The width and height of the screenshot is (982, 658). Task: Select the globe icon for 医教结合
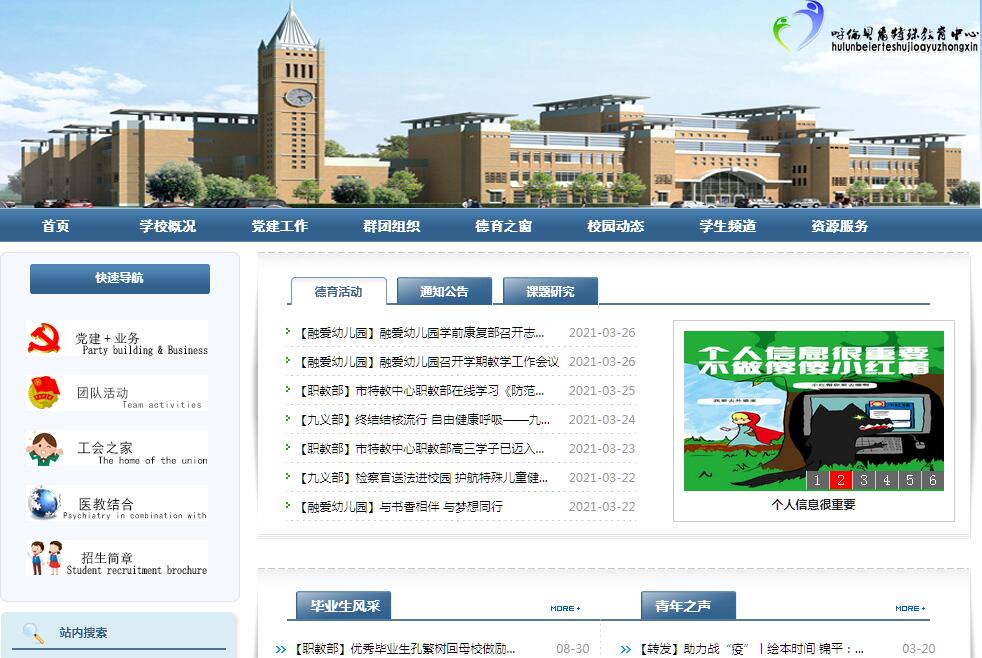tap(44, 504)
